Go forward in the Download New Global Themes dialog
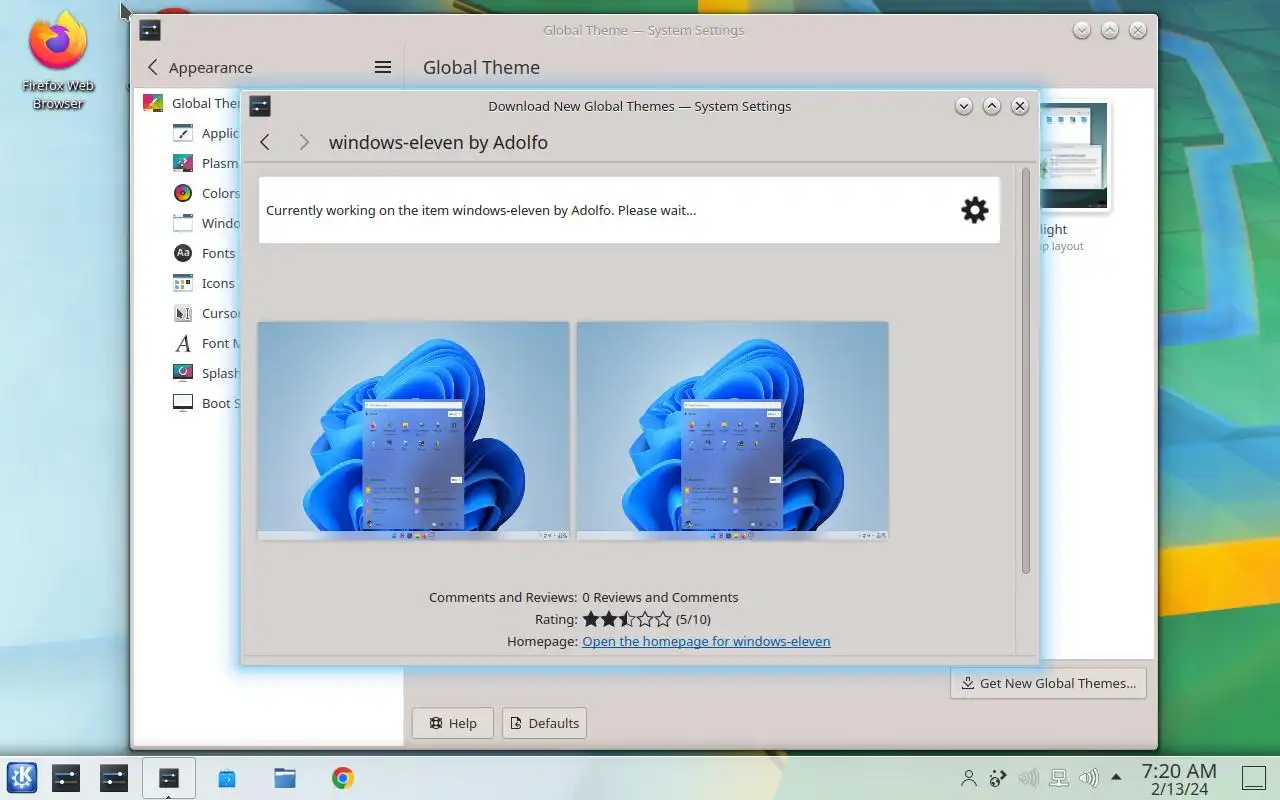This screenshot has height=800, width=1280. pos(304,142)
